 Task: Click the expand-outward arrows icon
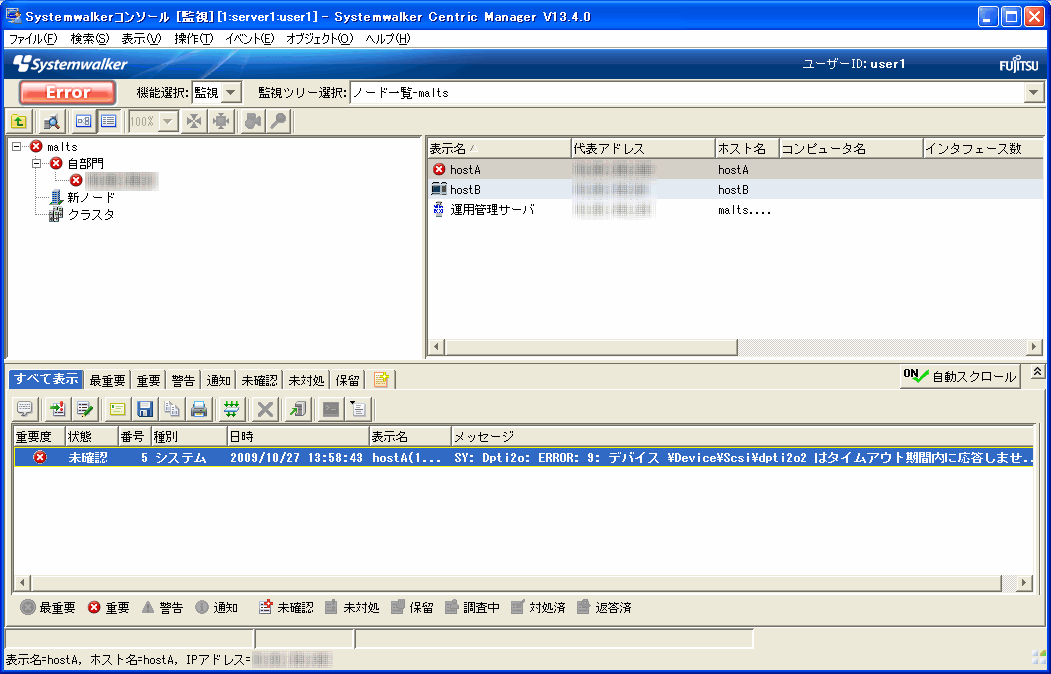coord(221,121)
